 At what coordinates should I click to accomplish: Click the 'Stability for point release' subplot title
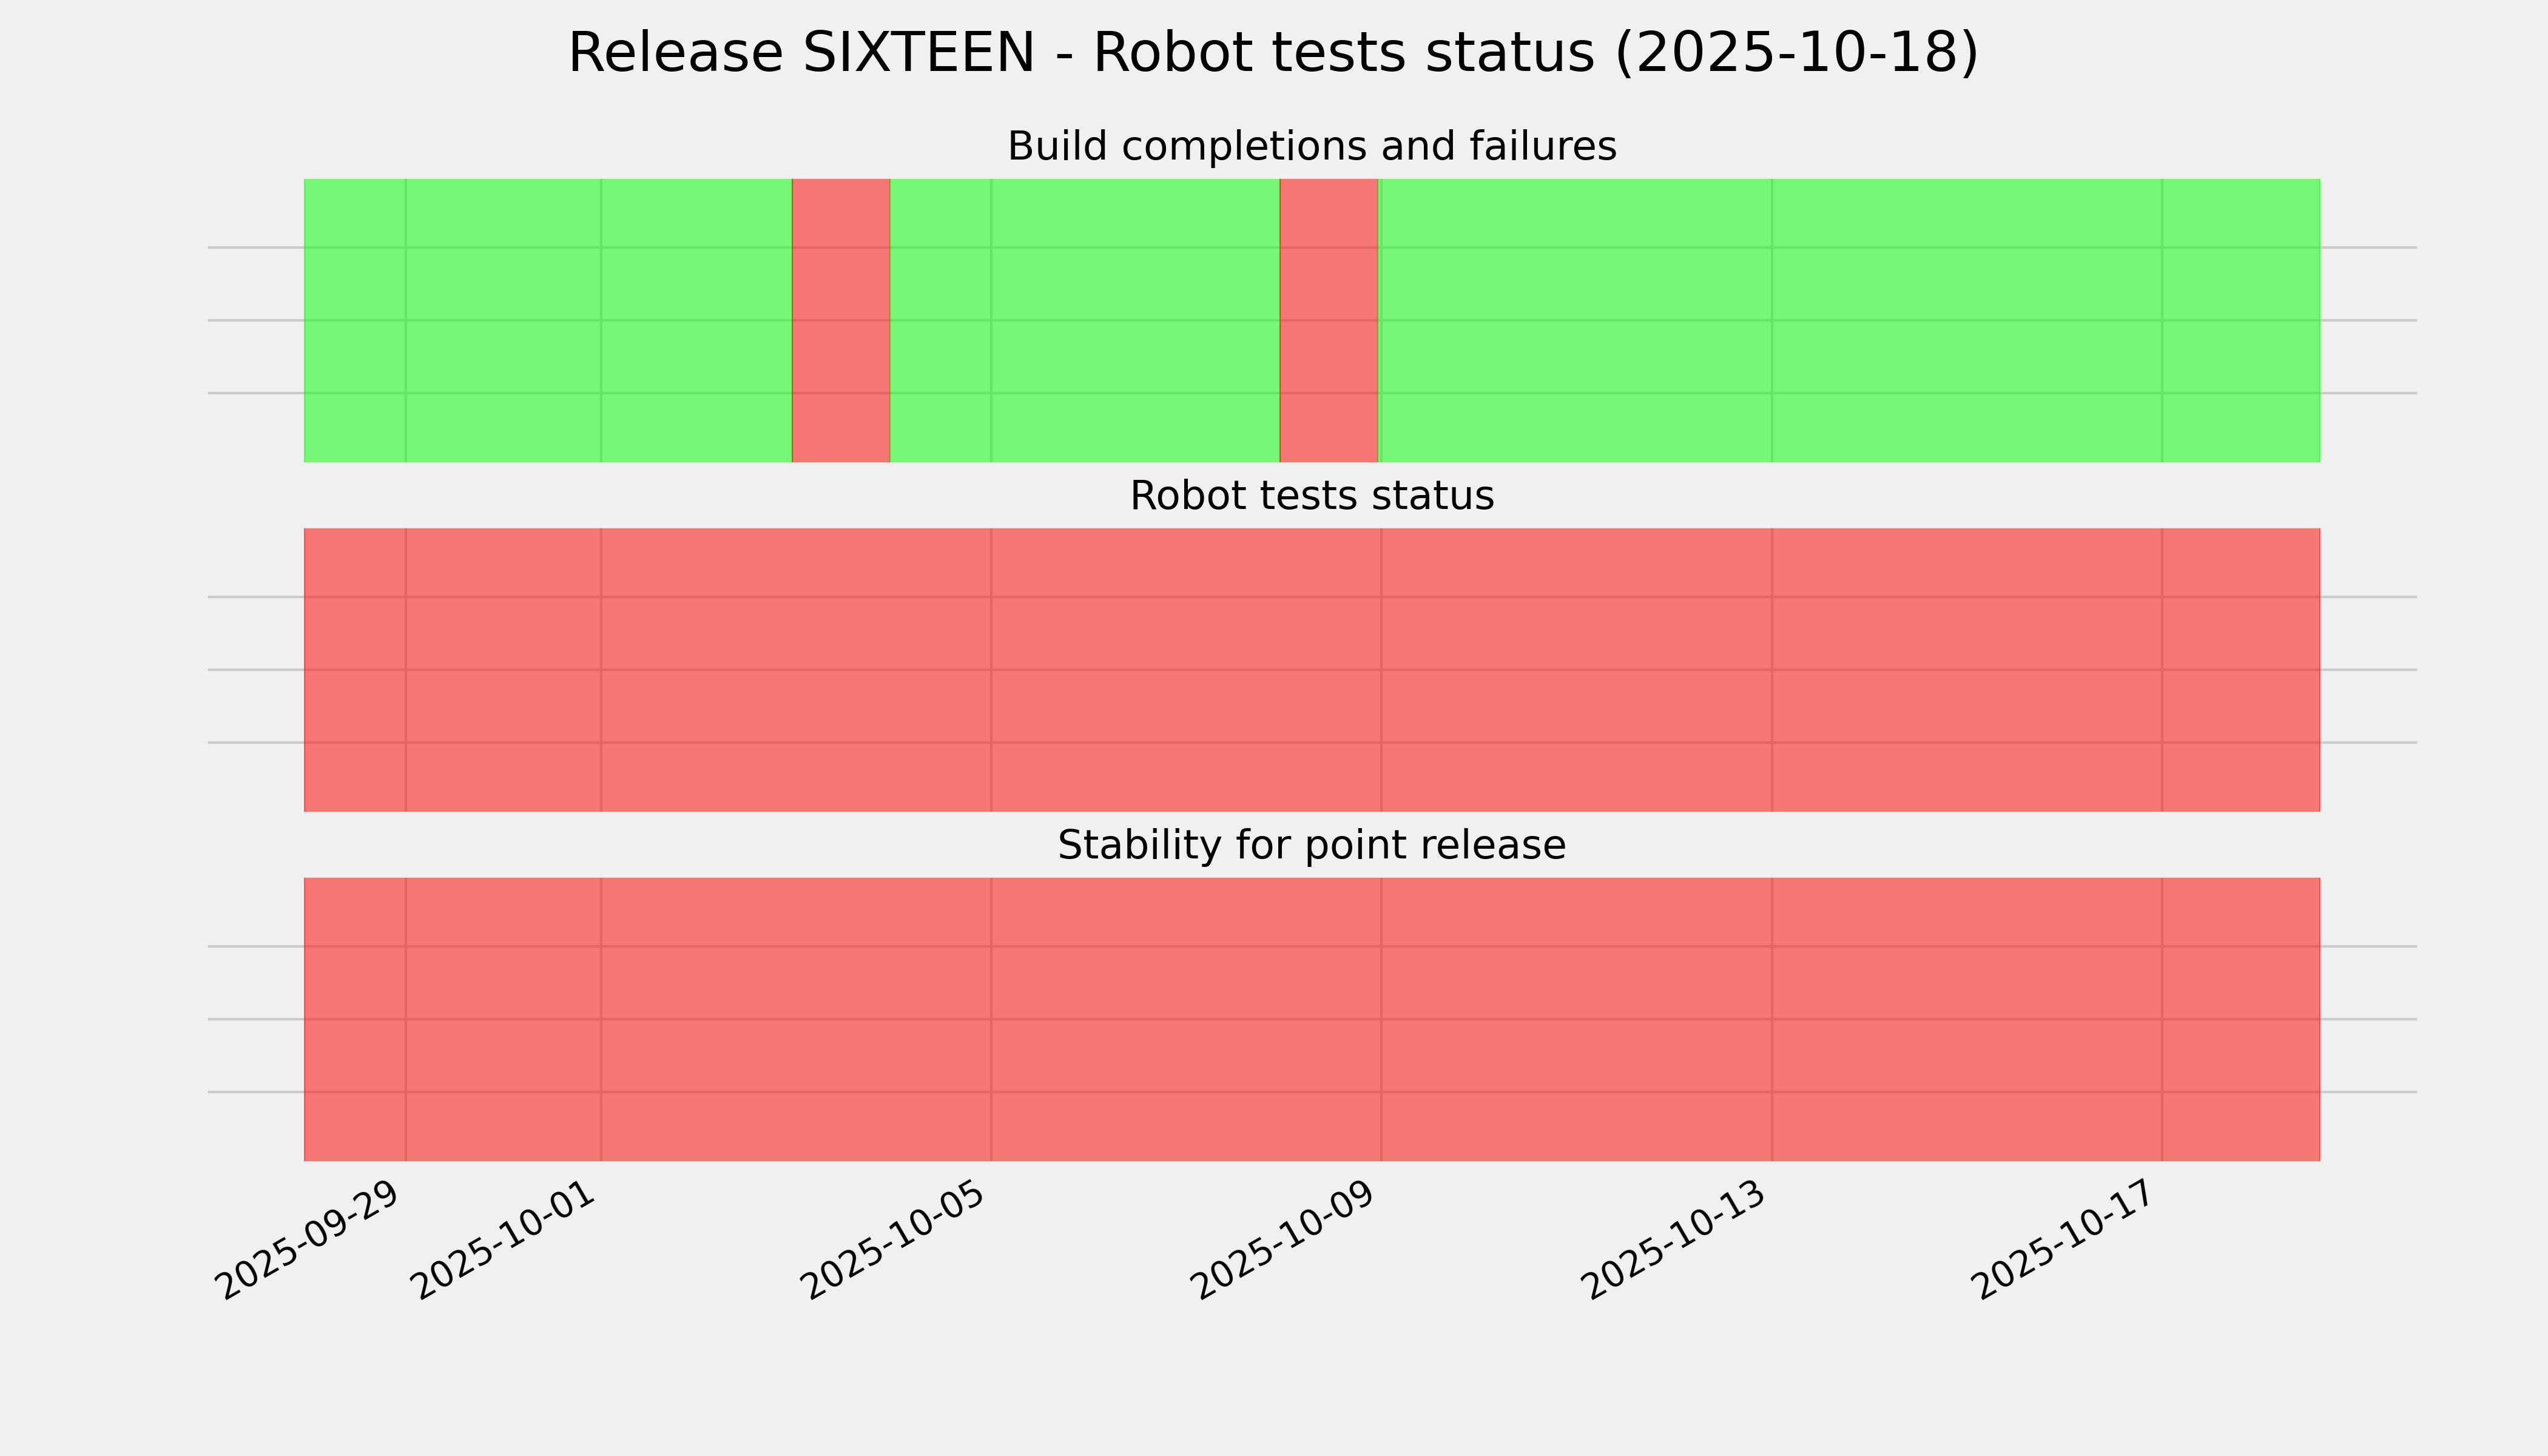(1311, 846)
